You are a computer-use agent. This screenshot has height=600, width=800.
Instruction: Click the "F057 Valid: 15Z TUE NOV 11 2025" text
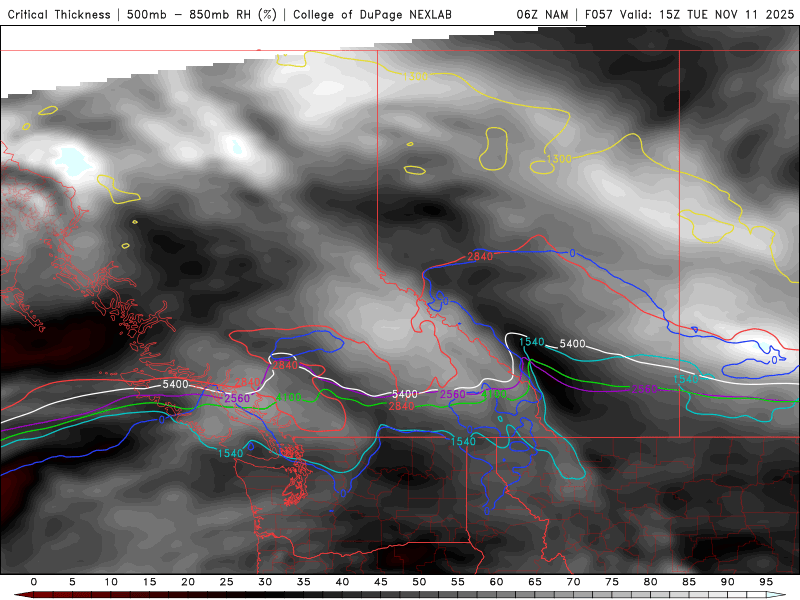click(689, 15)
